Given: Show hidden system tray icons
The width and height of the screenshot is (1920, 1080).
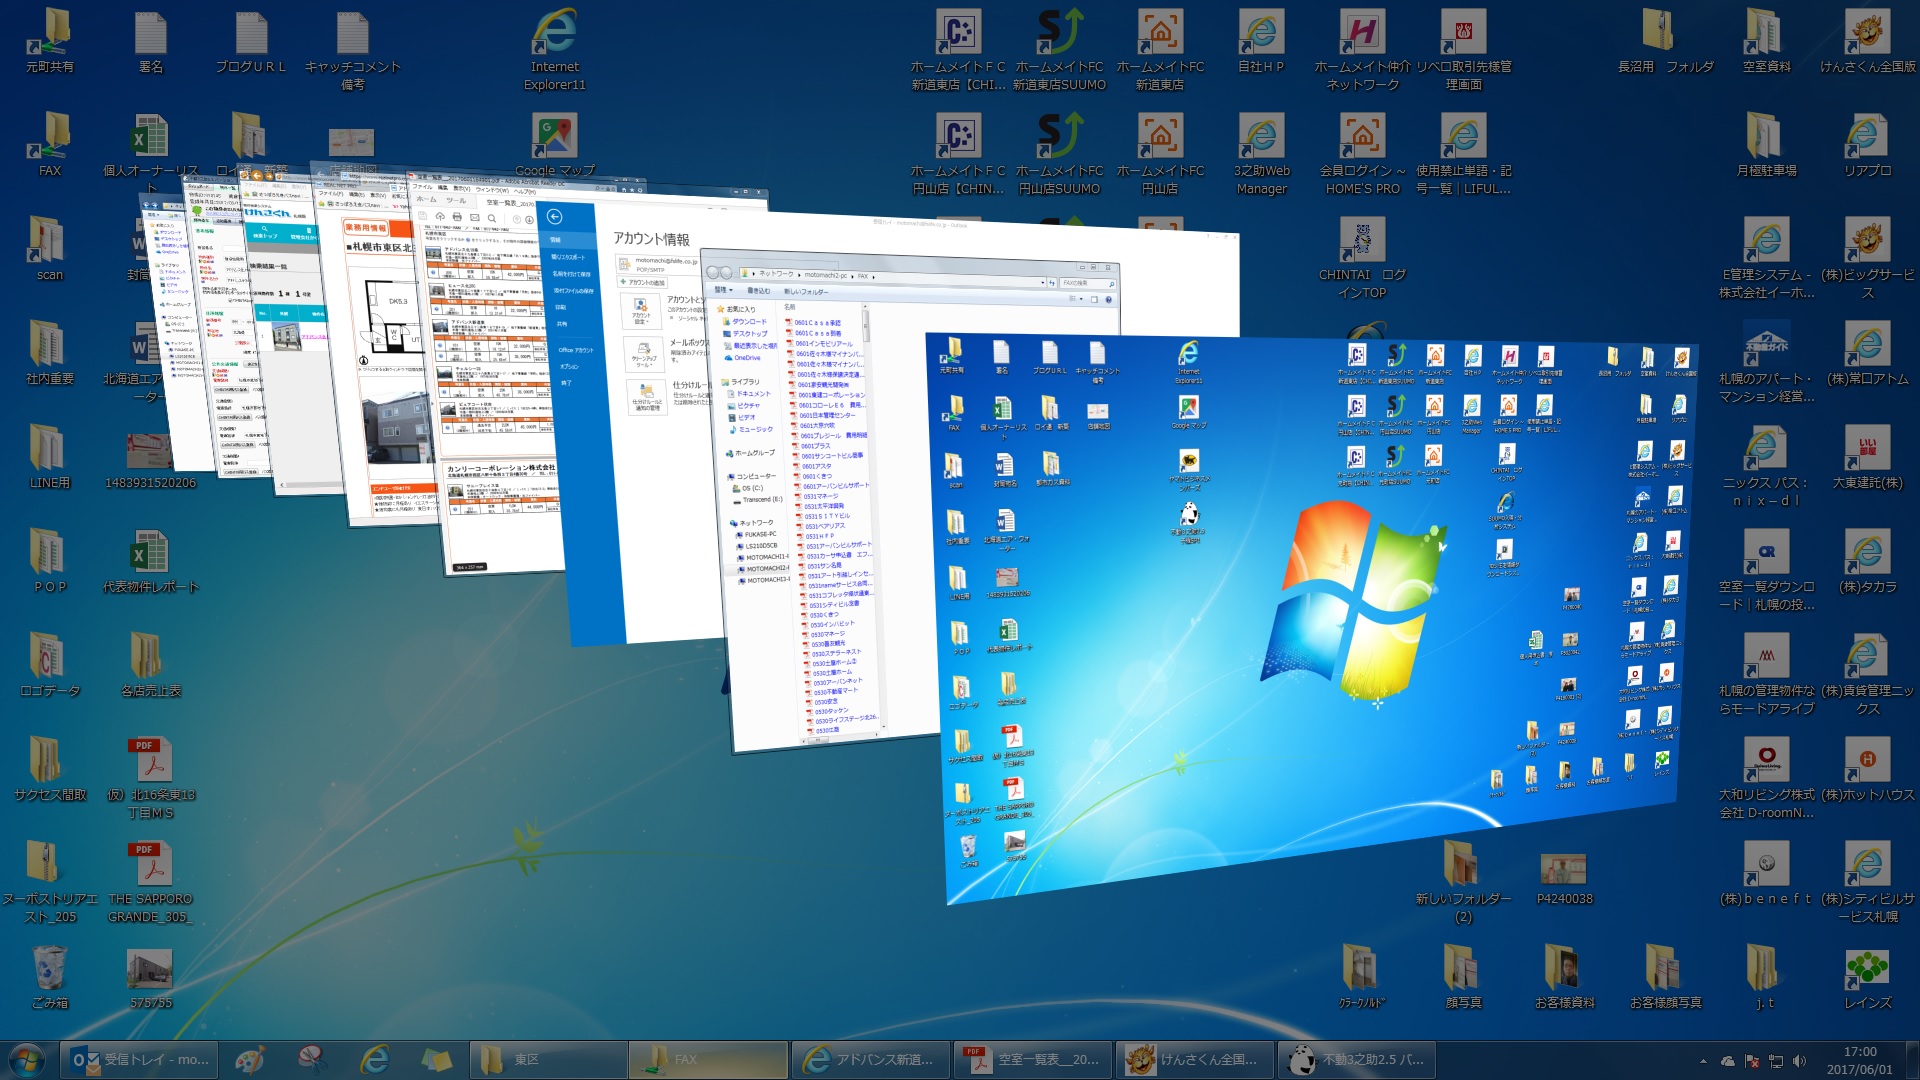Looking at the screenshot, I should [1703, 1061].
